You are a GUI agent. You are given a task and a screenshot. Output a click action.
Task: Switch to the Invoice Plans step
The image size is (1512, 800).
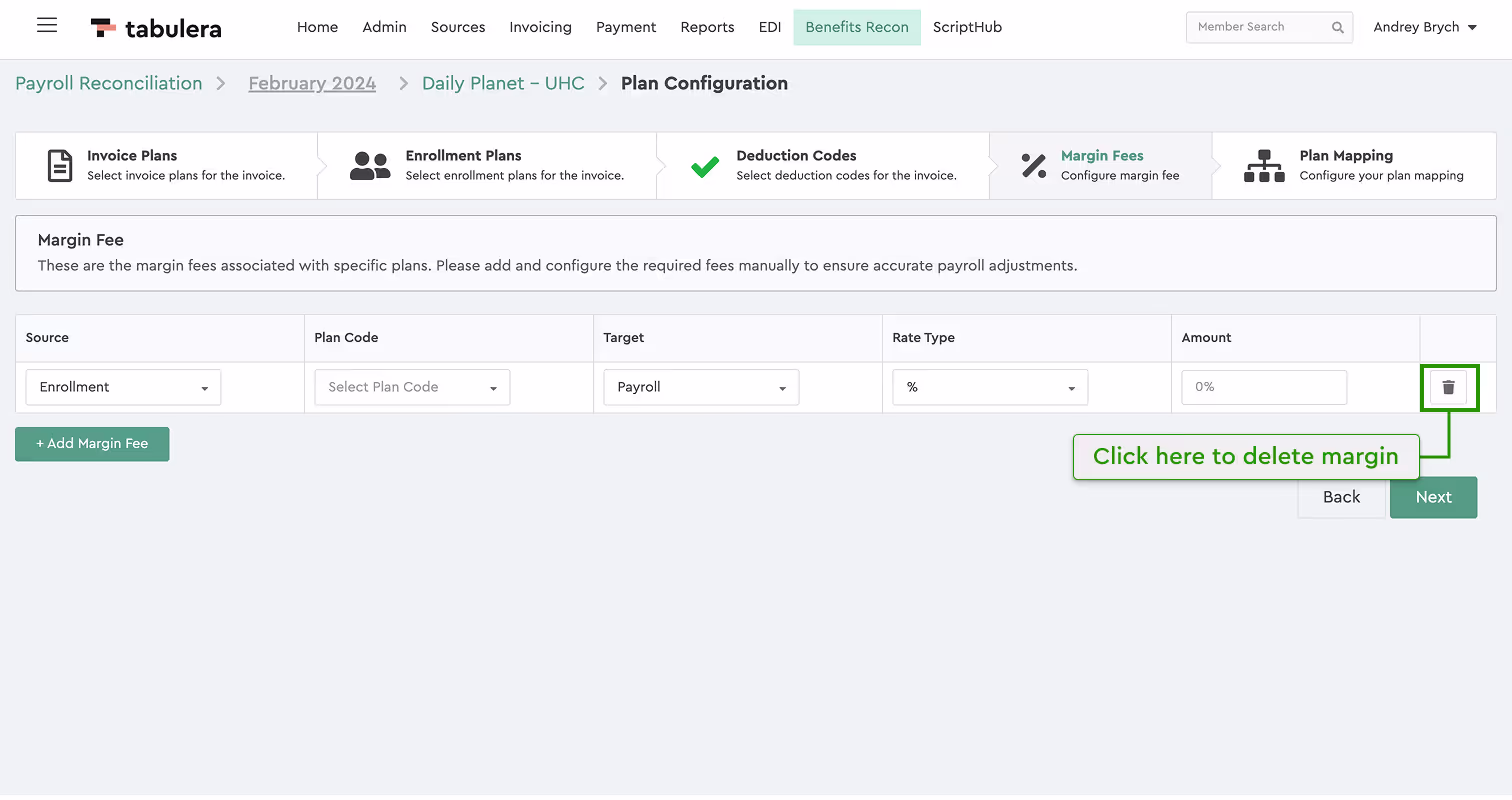(166, 165)
